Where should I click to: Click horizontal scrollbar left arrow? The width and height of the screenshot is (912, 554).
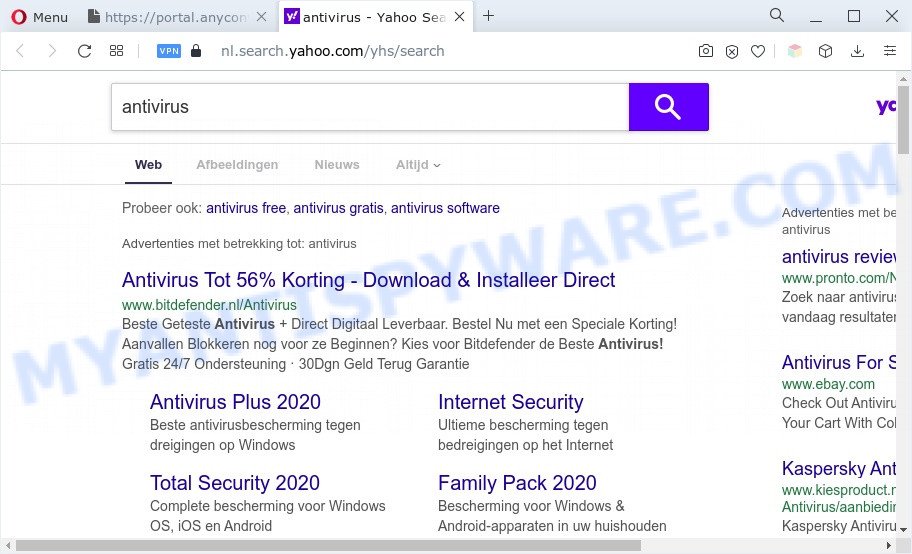click(8, 546)
